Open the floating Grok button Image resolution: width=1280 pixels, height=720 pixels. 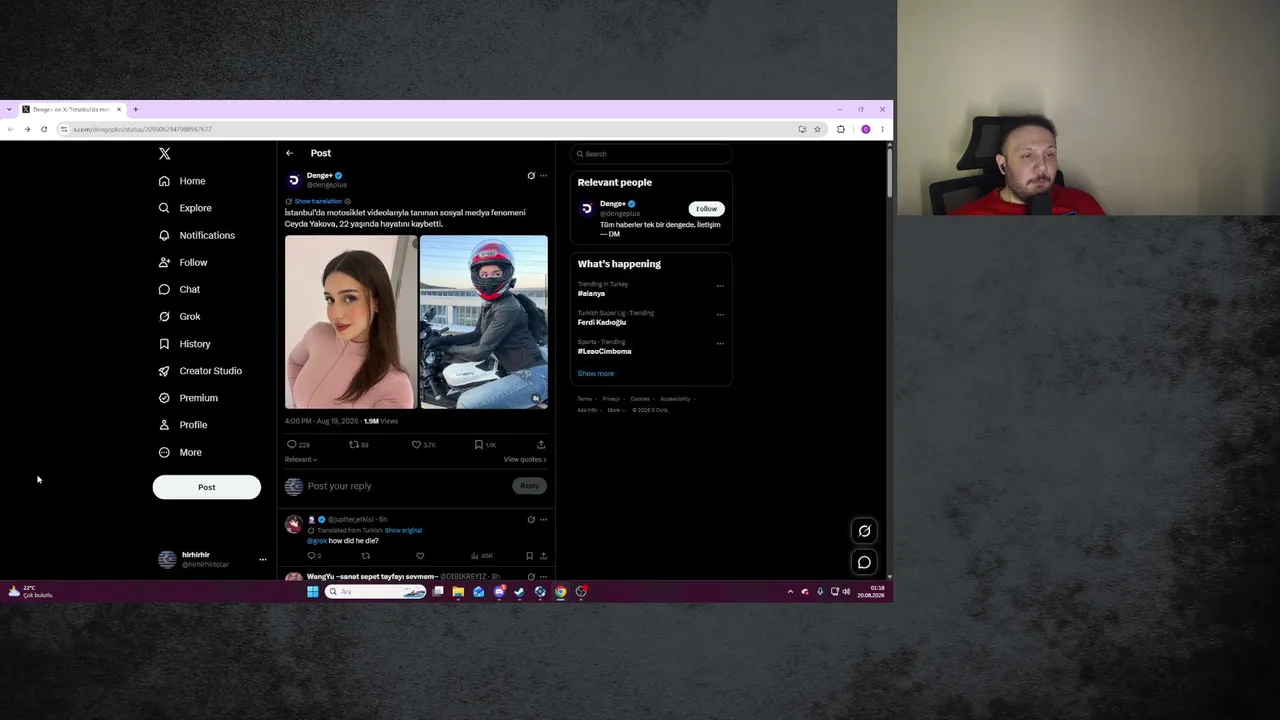point(864,531)
